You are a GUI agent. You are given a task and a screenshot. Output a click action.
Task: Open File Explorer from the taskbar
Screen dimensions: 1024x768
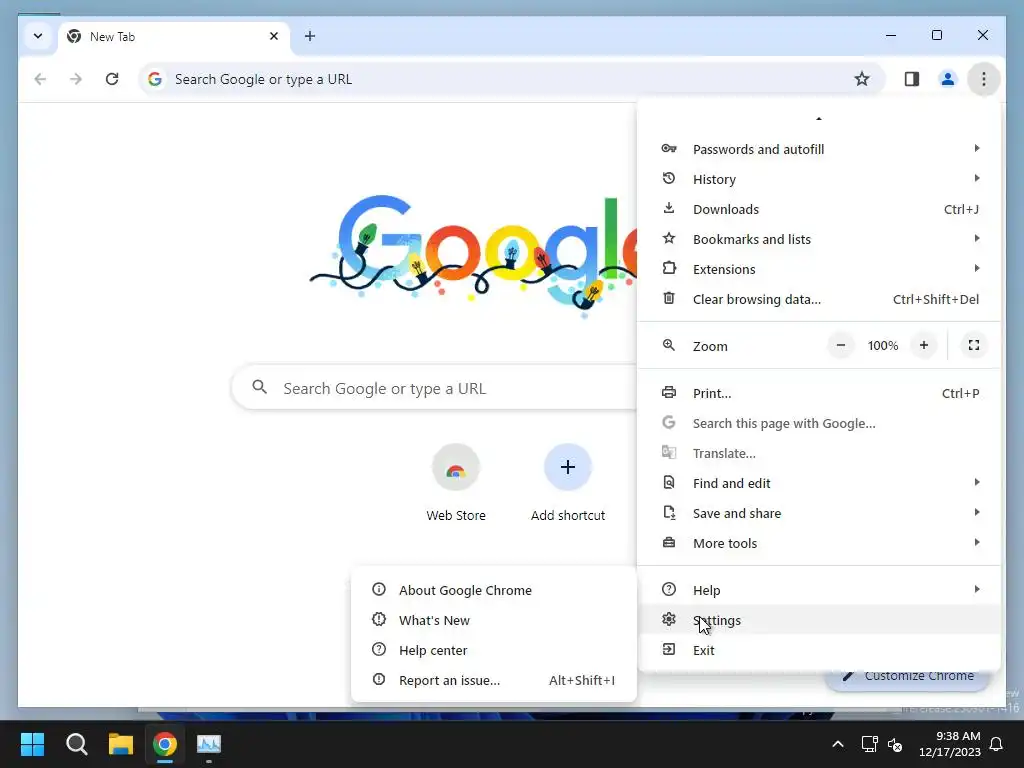(x=121, y=744)
